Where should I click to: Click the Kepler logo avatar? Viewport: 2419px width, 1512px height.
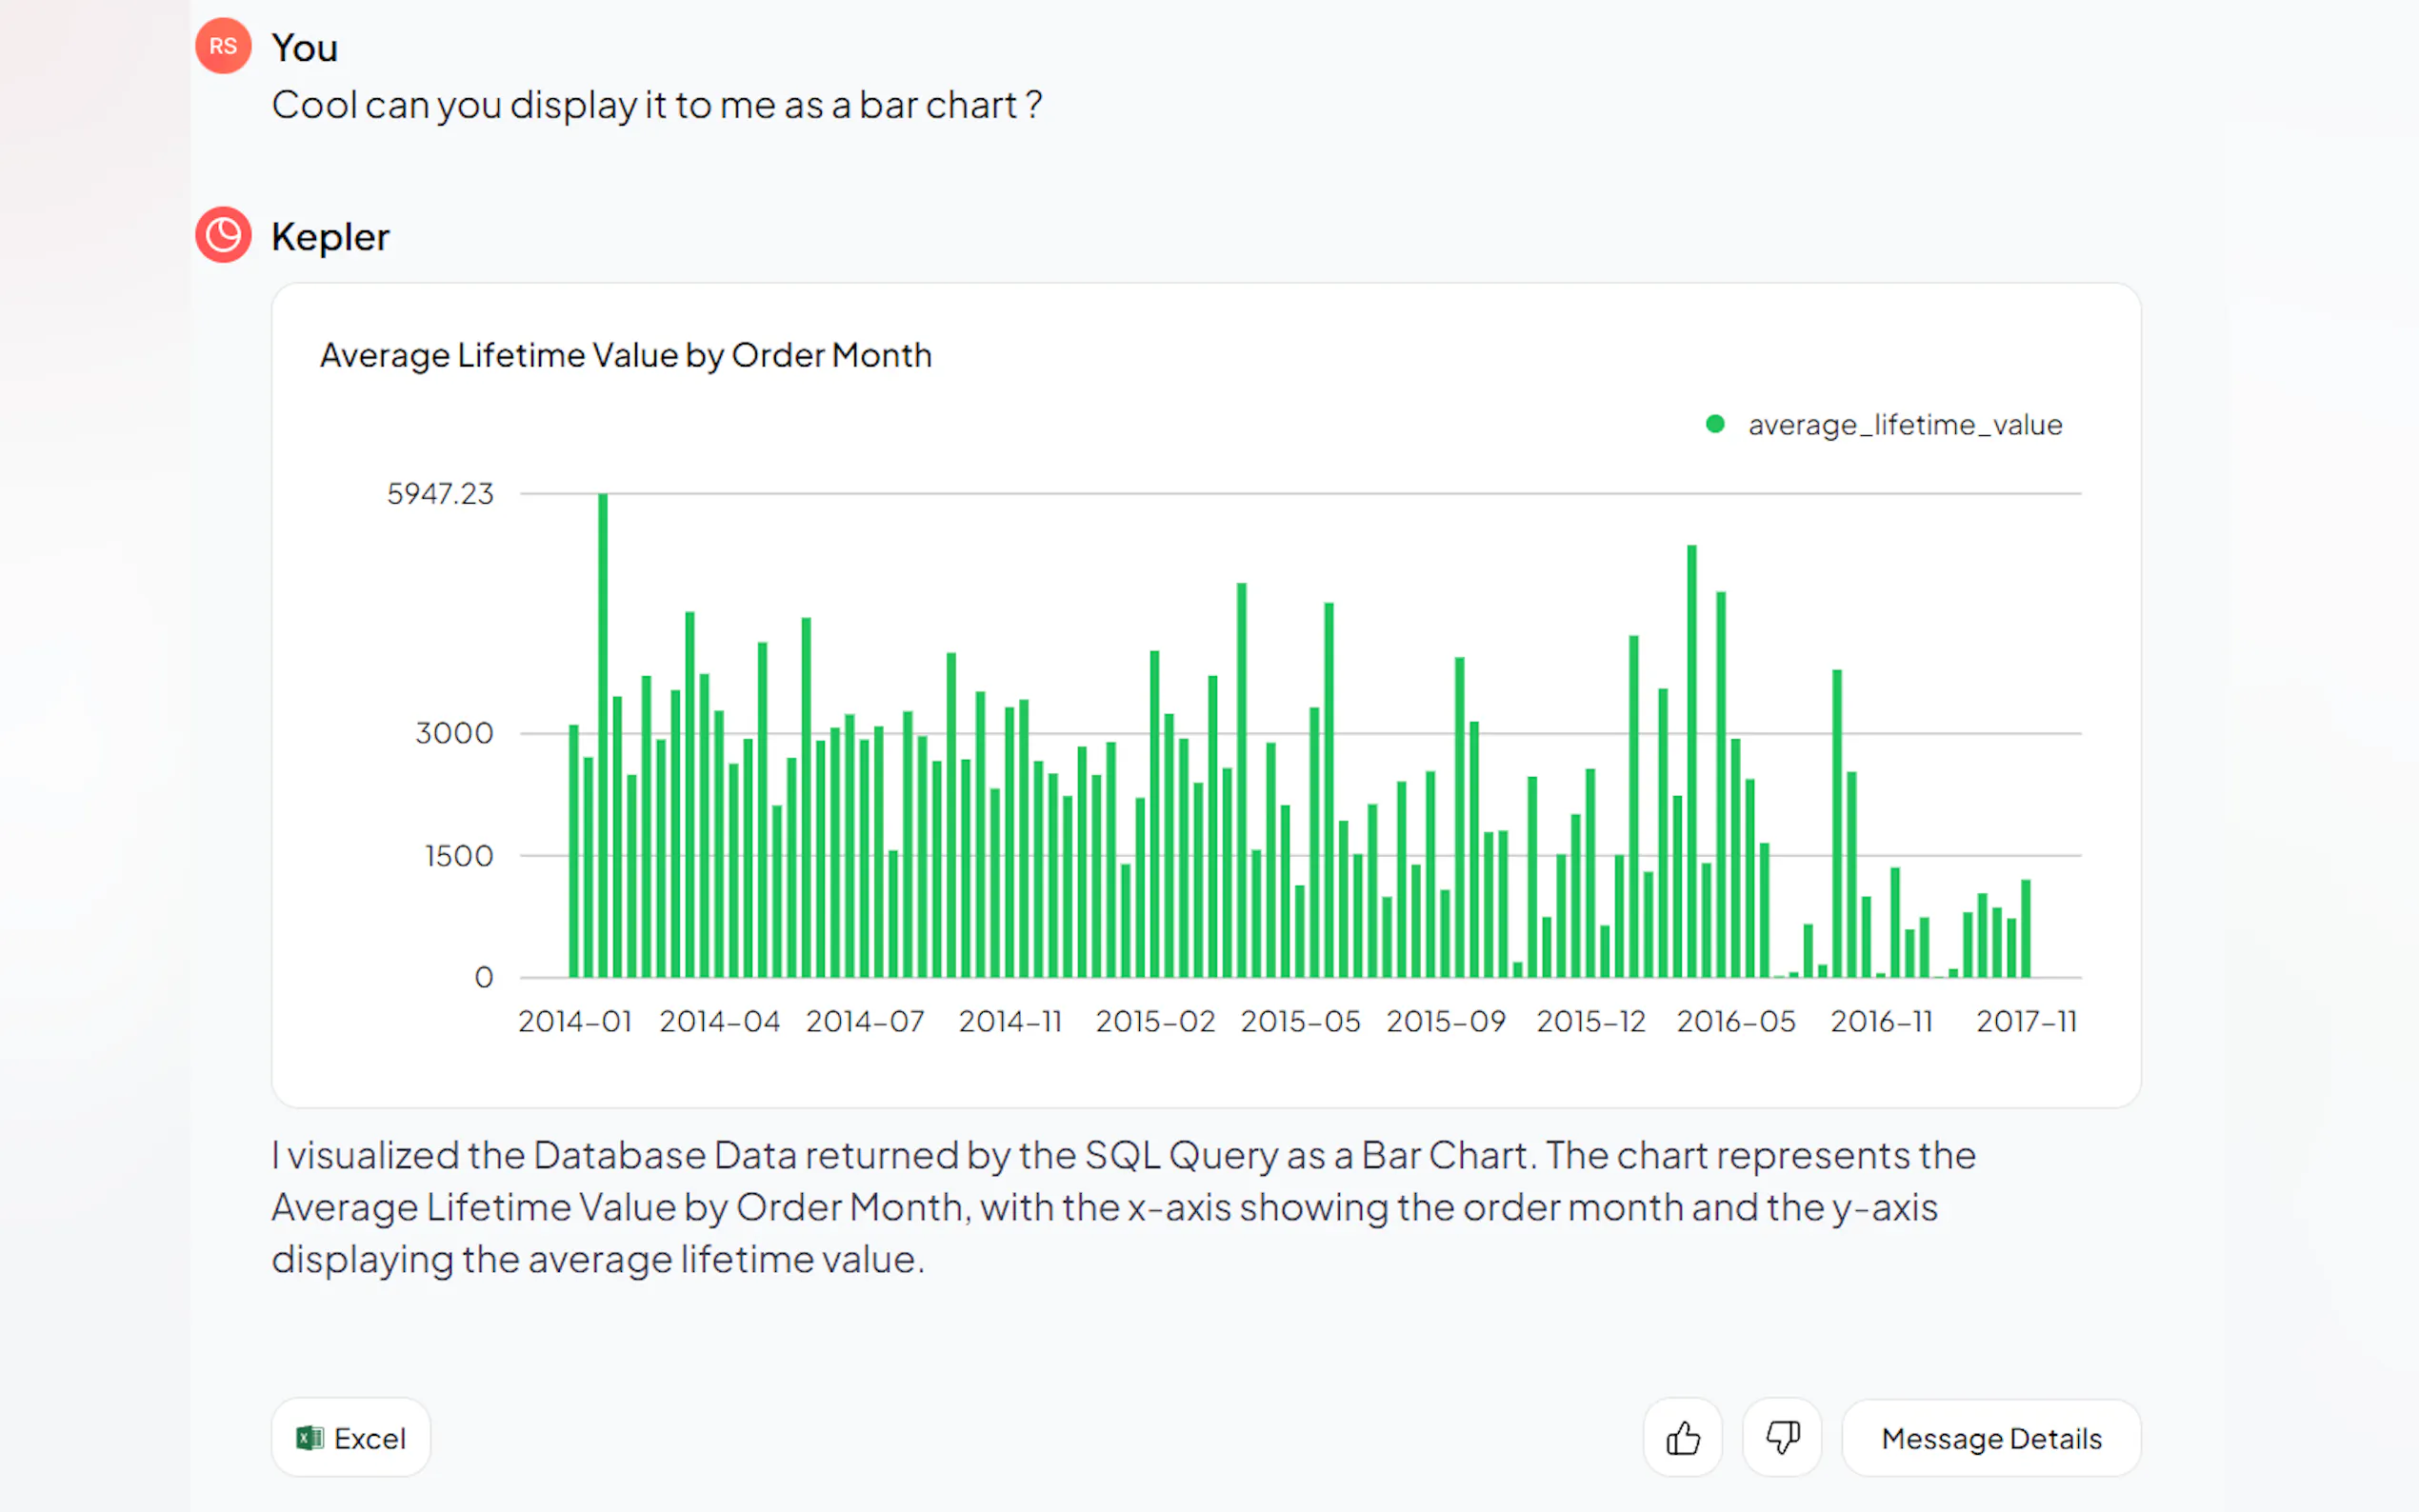223,235
